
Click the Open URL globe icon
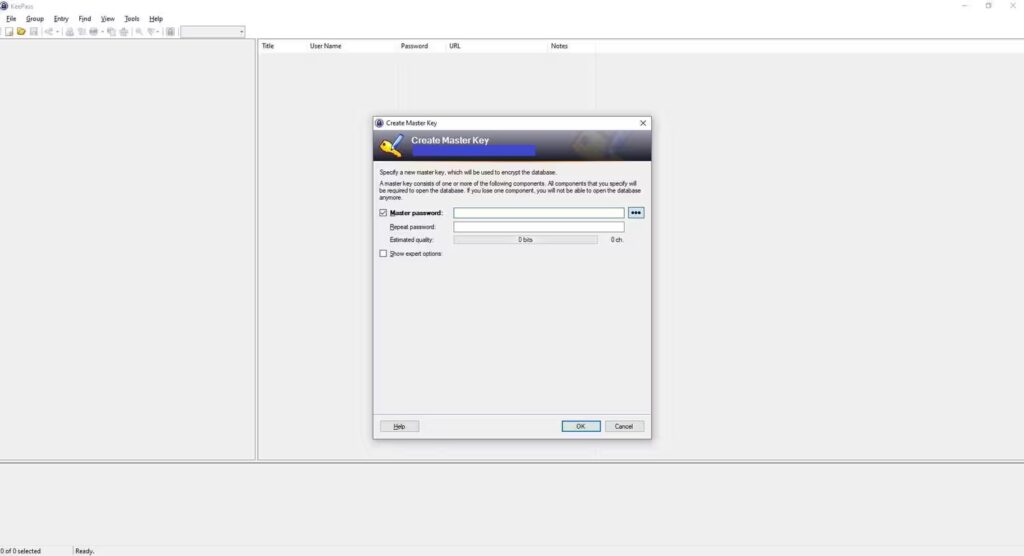click(x=93, y=31)
